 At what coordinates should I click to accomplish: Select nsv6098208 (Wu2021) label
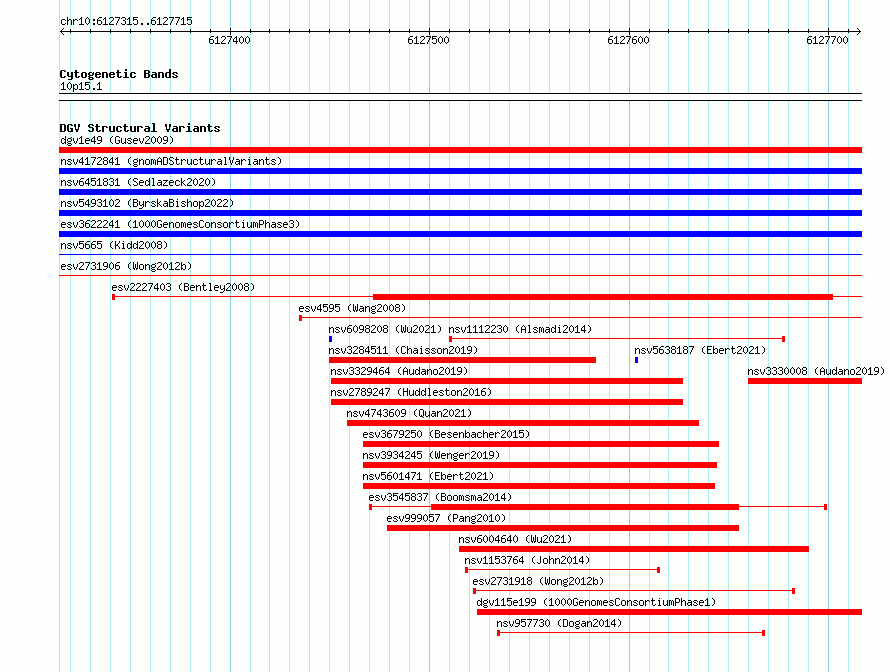click(385, 329)
